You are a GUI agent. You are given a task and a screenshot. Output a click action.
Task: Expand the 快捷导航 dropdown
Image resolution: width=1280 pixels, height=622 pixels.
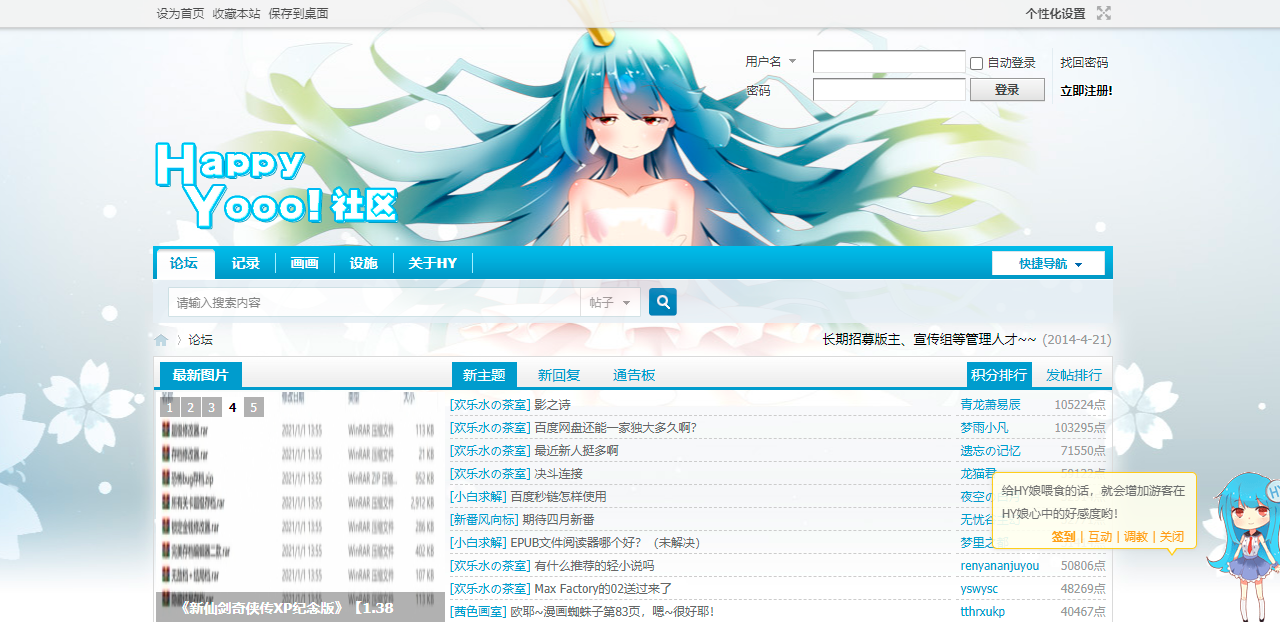(1049, 264)
